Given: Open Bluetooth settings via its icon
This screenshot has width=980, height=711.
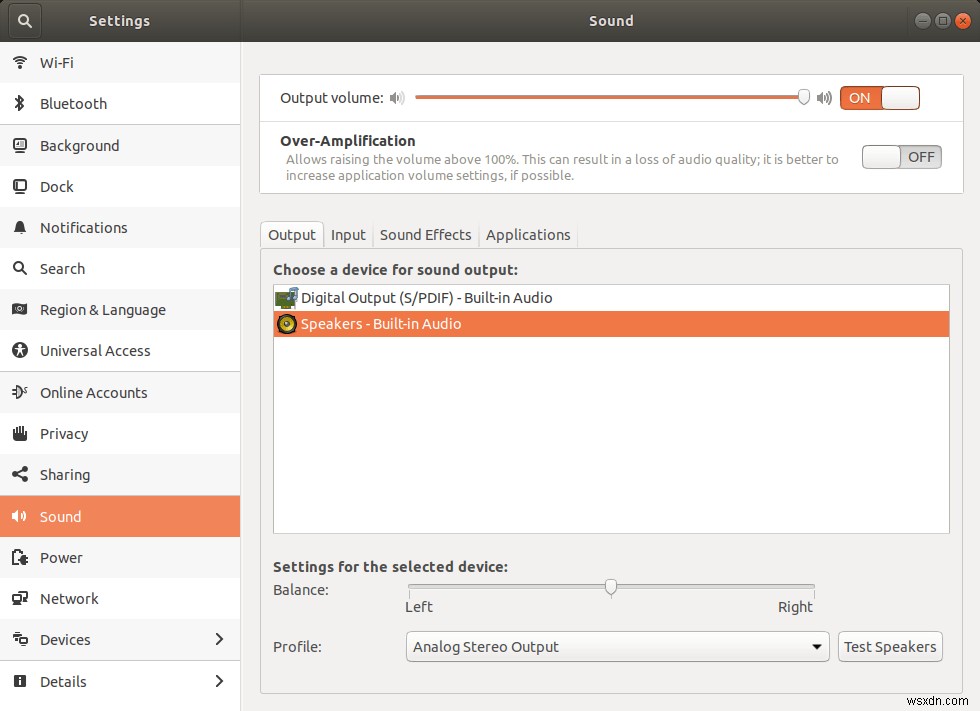Looking at the screenshot, I should click(x=21, y=103).
